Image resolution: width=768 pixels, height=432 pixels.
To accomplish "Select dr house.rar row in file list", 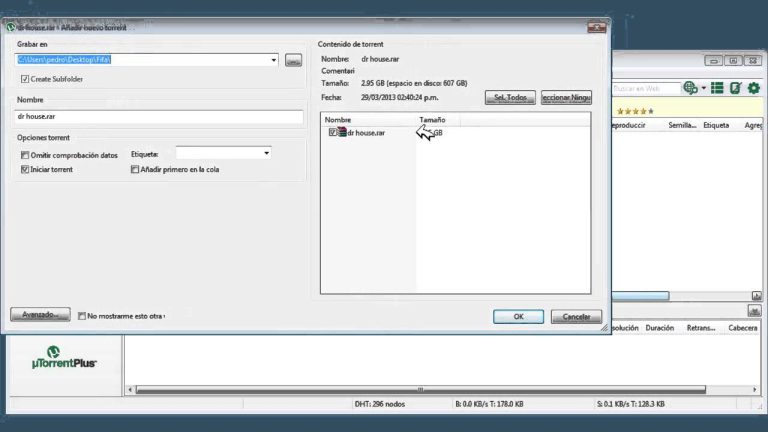I will 456,132.
